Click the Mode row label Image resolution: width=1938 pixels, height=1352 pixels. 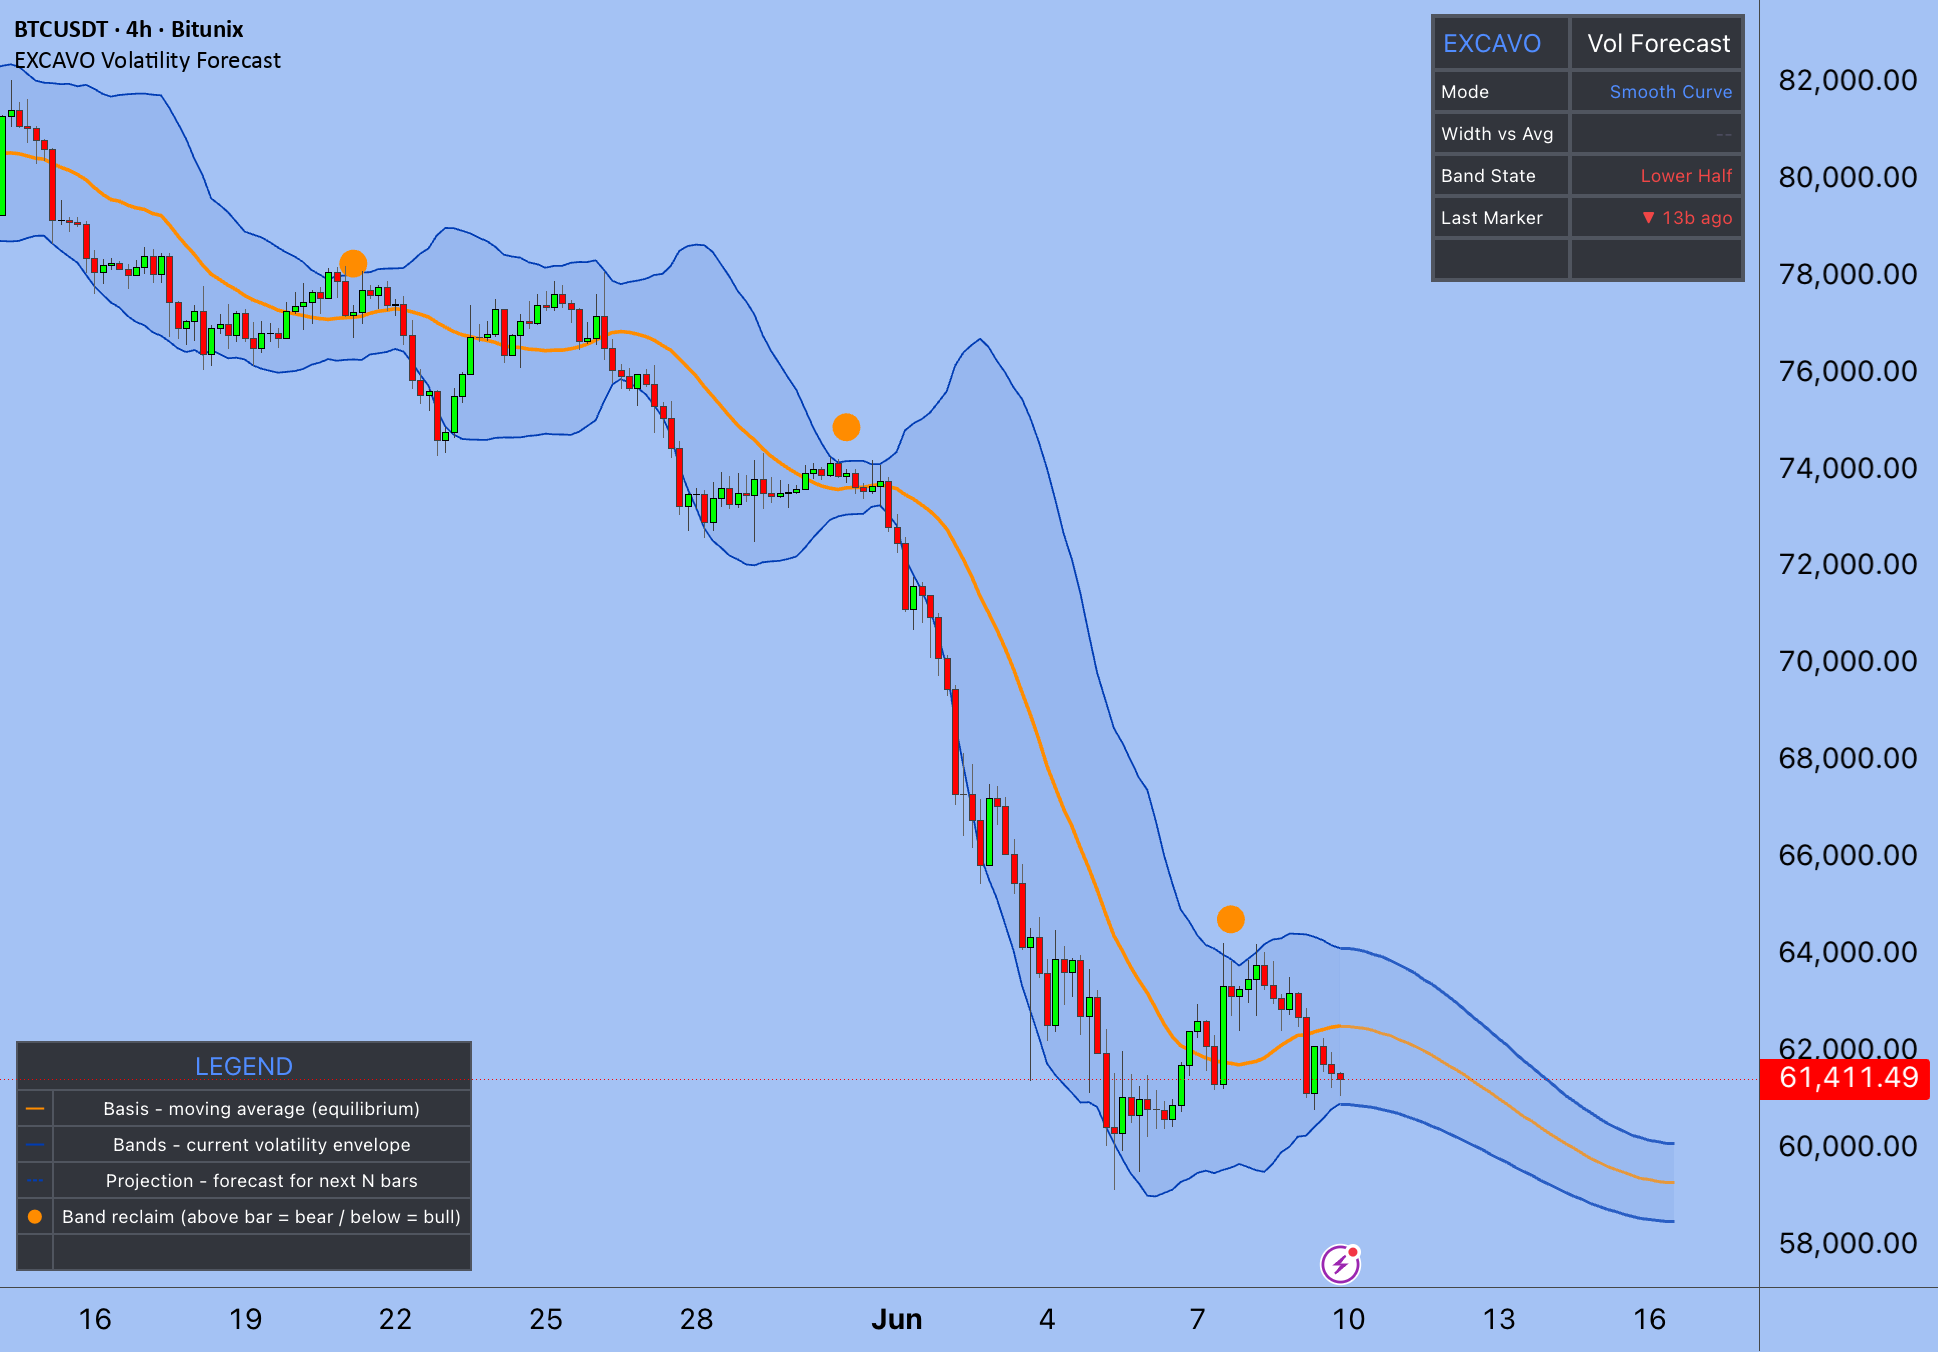coord(1465,92)
